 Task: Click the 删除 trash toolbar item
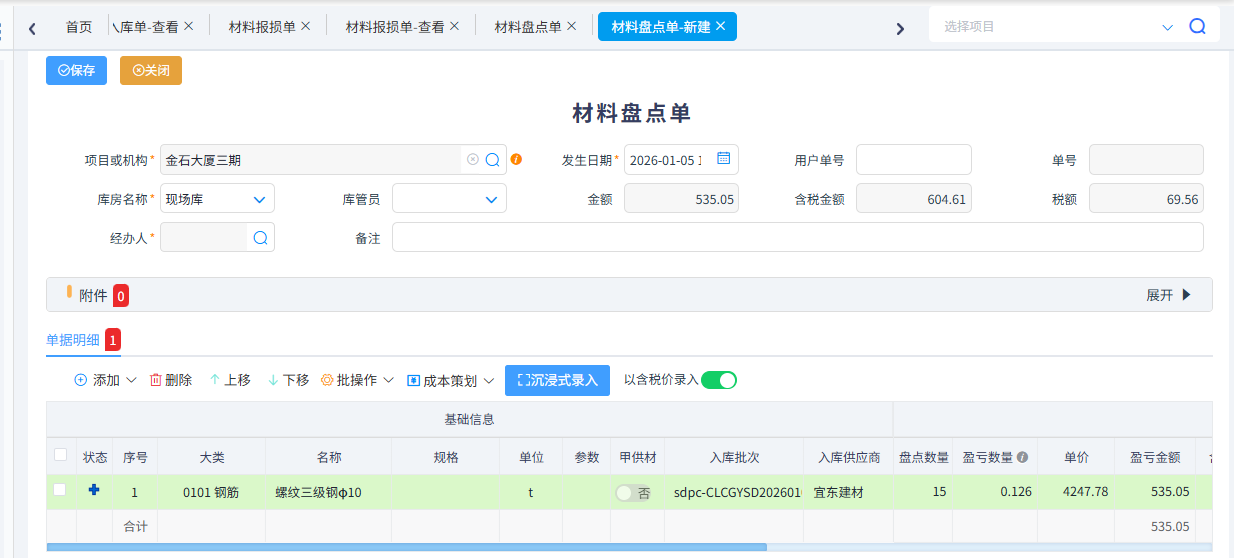pos(171,380)
